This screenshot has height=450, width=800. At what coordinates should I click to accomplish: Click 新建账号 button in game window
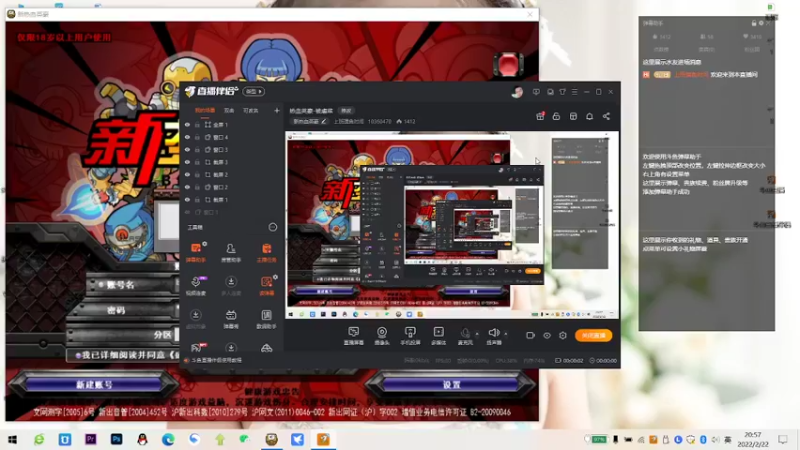click(94, 384)
